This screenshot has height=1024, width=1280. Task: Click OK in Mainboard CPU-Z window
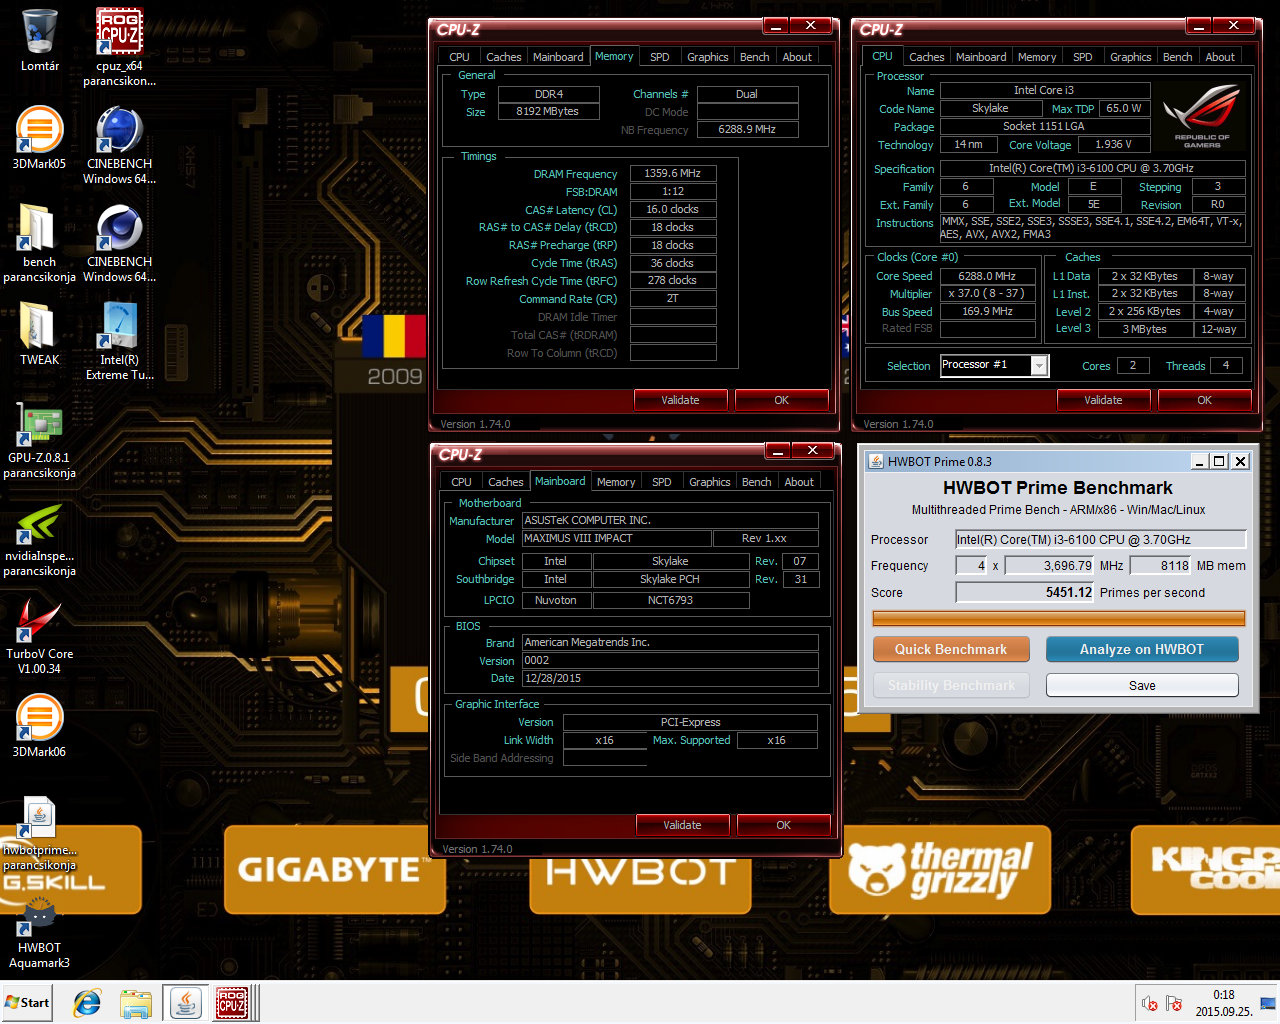tap(783, 825)
